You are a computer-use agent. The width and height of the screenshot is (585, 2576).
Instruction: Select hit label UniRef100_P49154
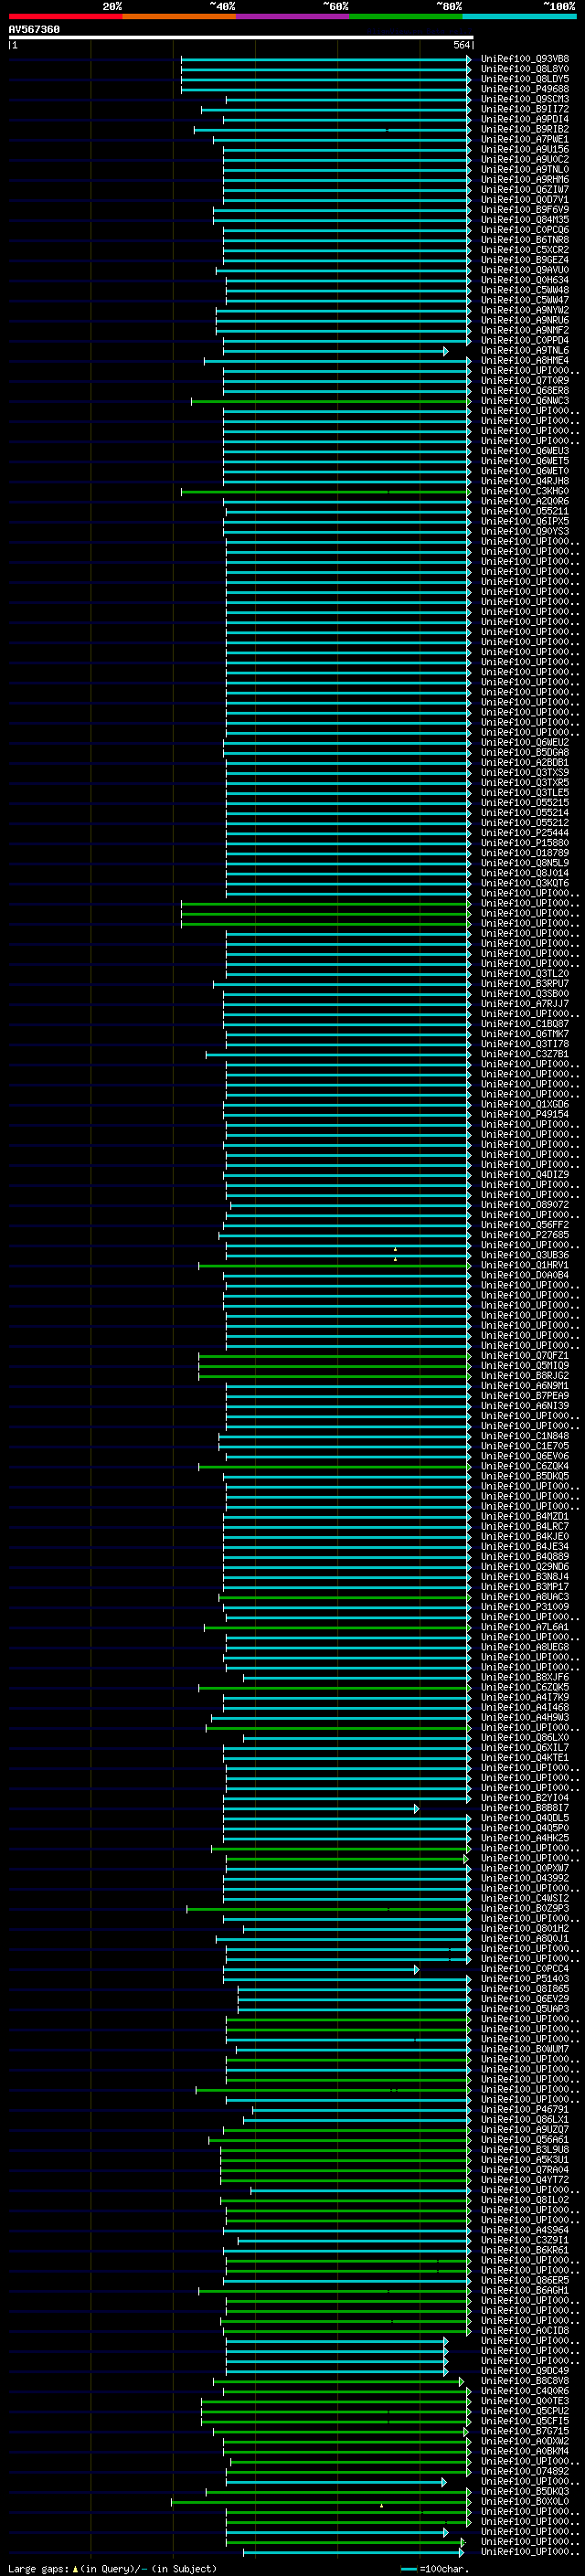point(525,1114)
